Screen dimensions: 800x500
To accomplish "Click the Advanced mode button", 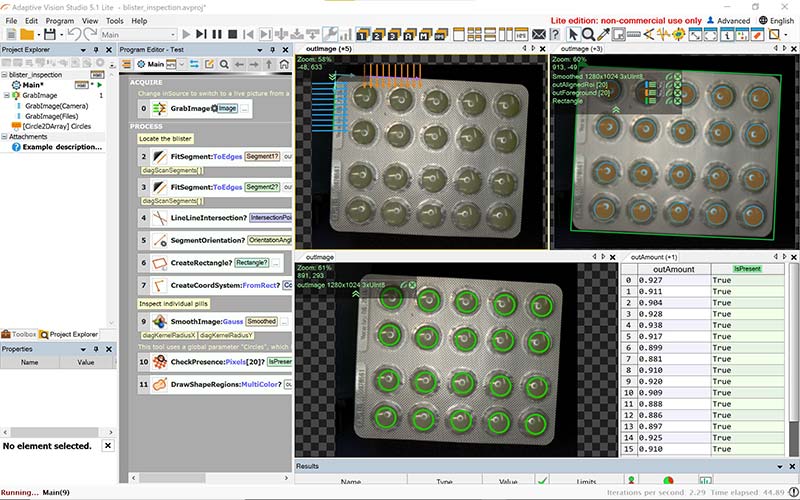I will (x=726, y=20).
